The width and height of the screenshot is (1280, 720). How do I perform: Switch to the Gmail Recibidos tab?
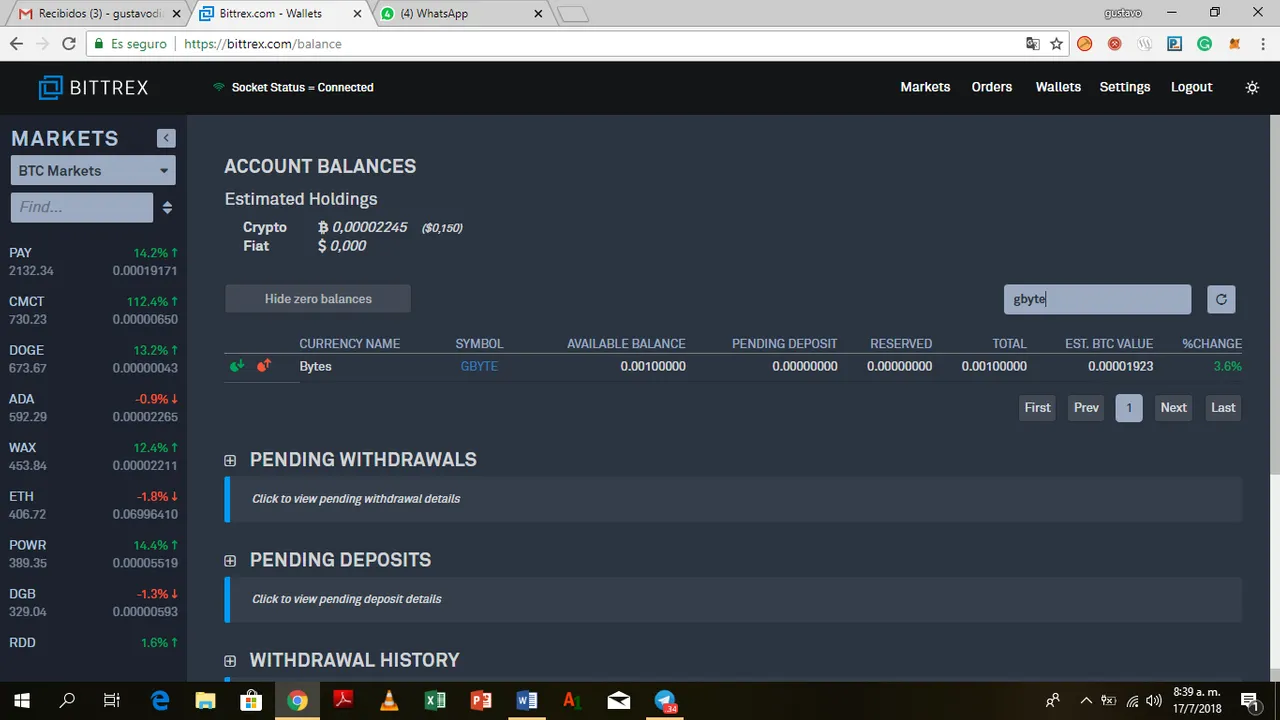pyautogui.click(x=97, y=14)
